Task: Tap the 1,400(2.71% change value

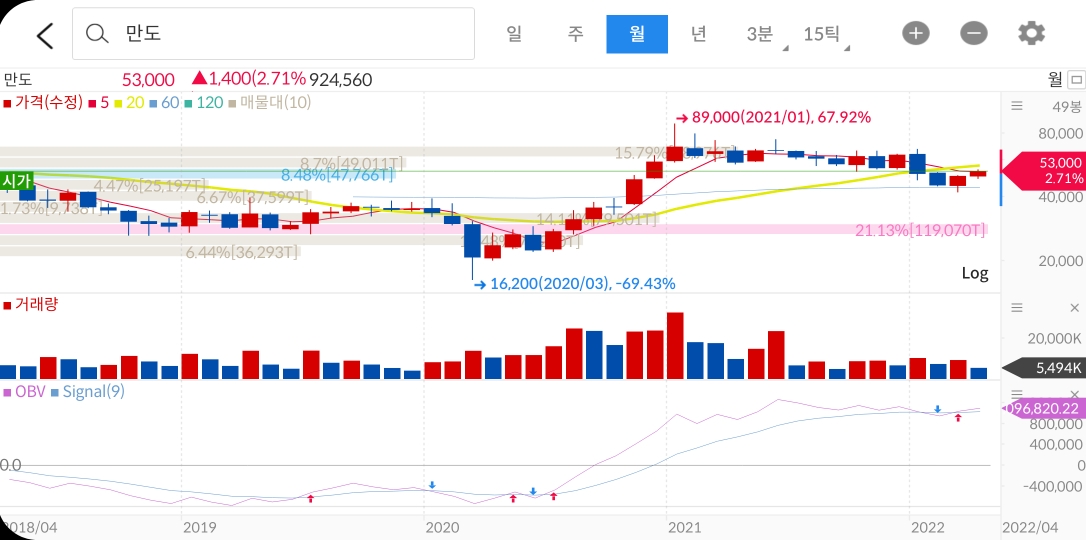Action: coord(249,80)
